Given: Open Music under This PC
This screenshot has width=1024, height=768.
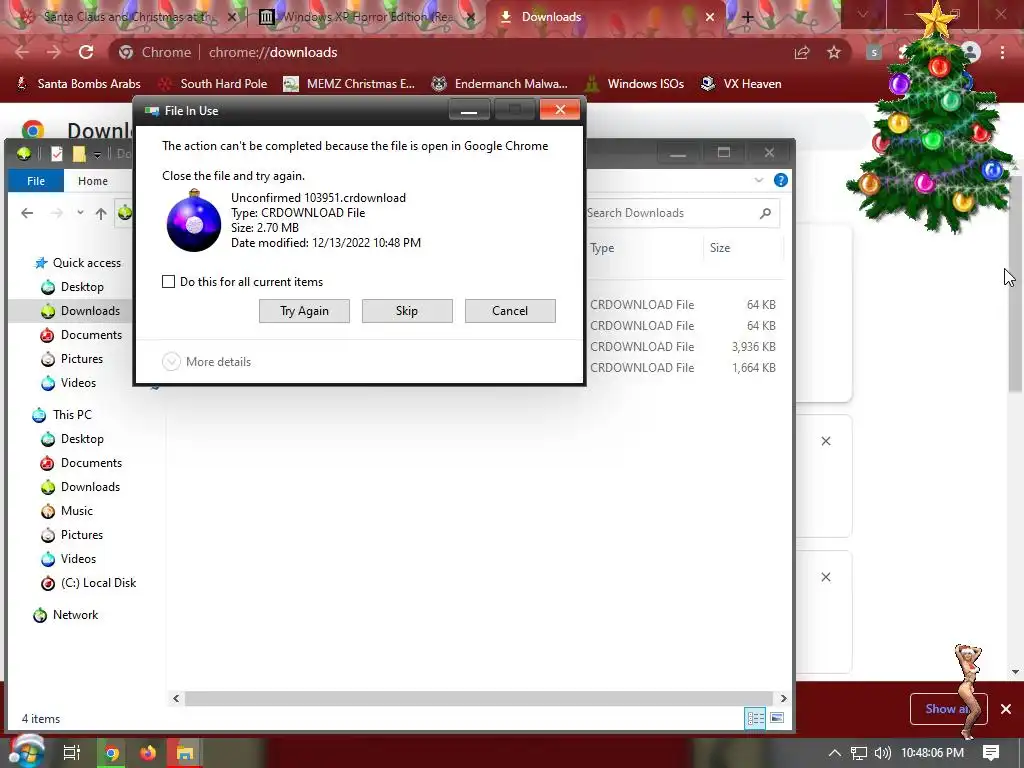Looking at the screenshot, I should click(x=67, y=511).
